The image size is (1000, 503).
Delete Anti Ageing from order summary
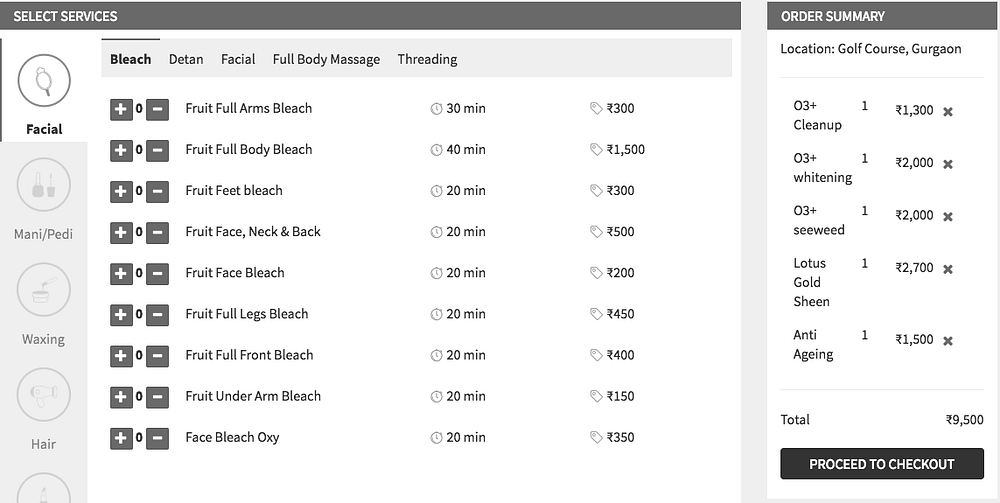(948, 341)
